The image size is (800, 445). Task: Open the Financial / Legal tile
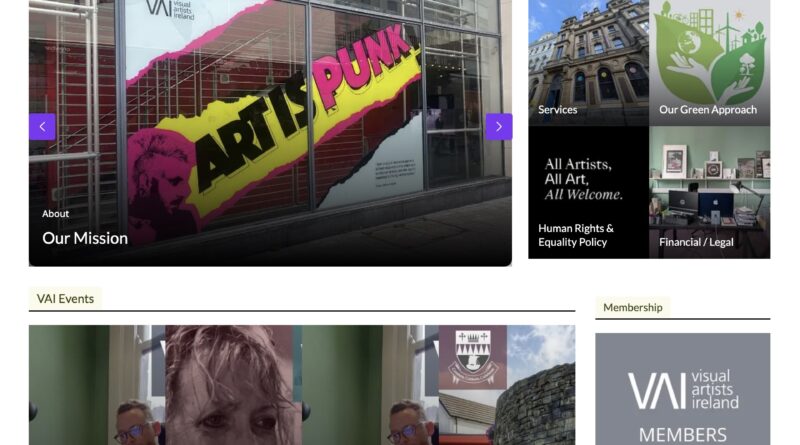coord(709,192)
